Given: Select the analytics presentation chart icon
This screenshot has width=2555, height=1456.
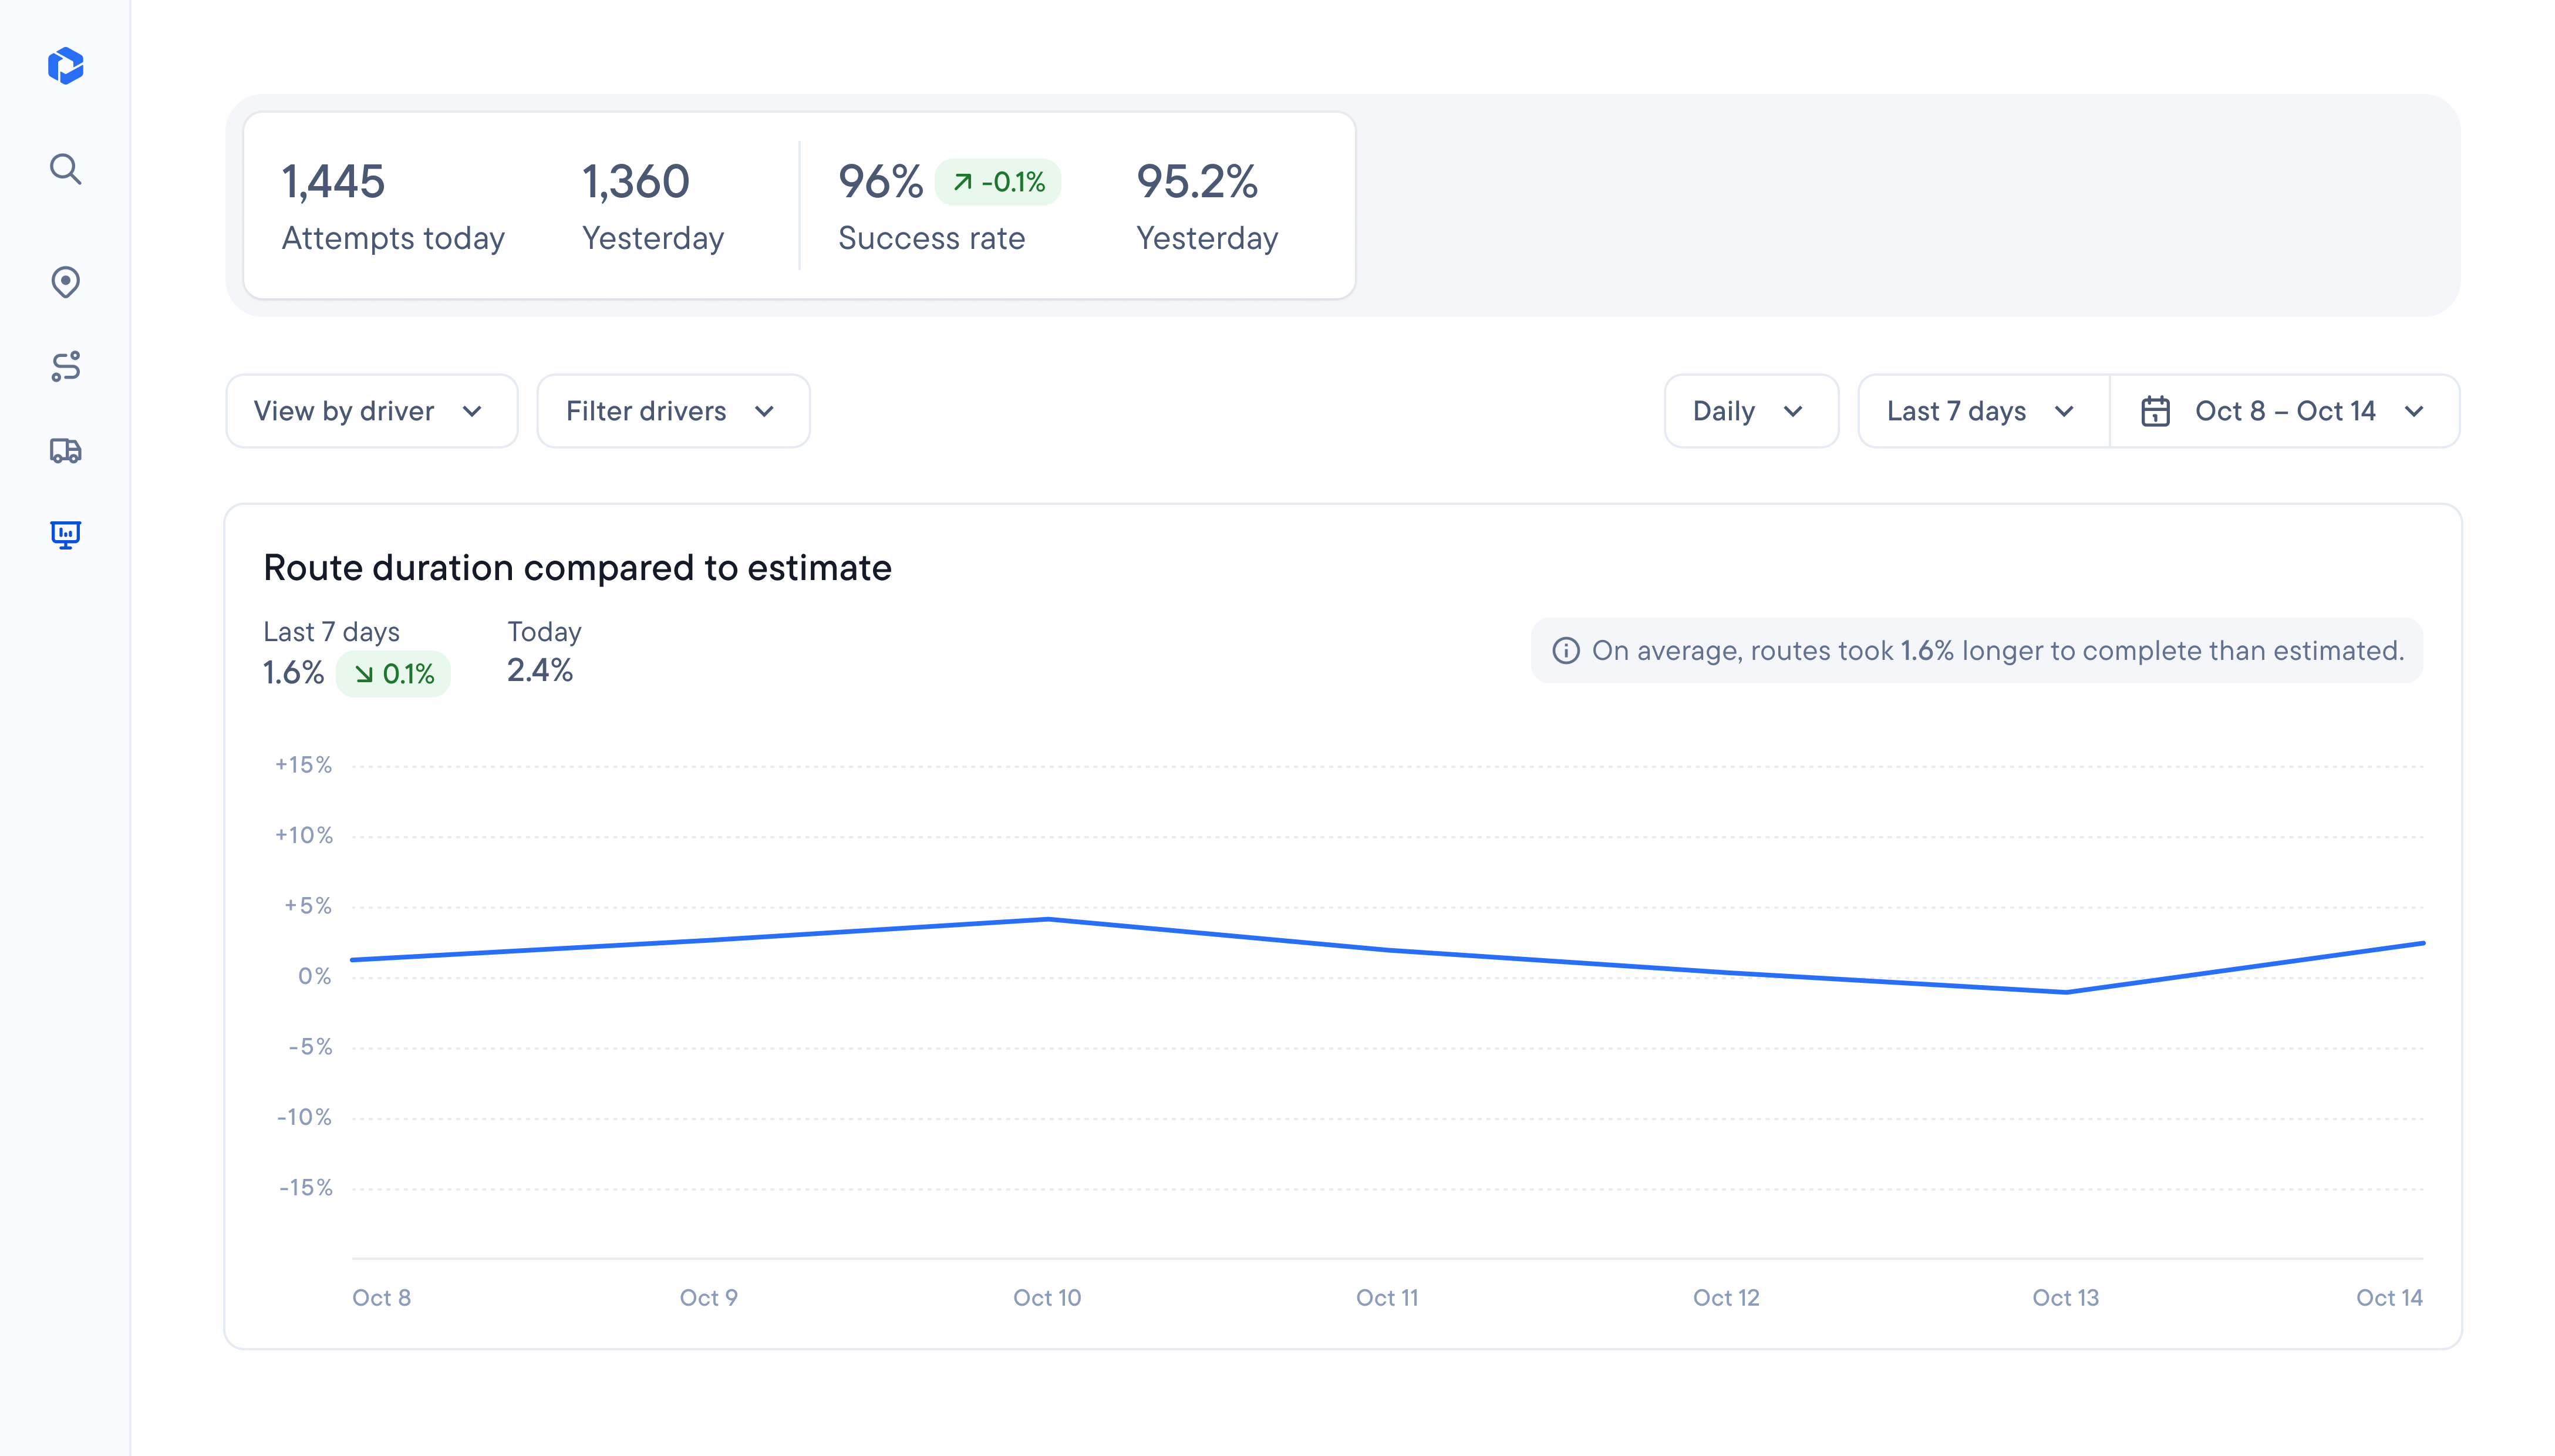Looking at the screenshot, I should pos(66,534).
